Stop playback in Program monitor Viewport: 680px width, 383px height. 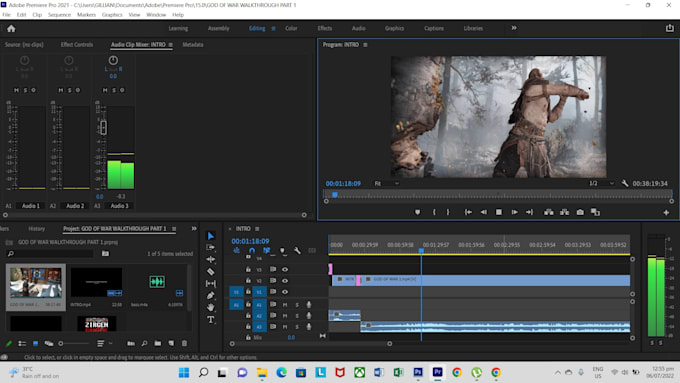pos(499,212)
